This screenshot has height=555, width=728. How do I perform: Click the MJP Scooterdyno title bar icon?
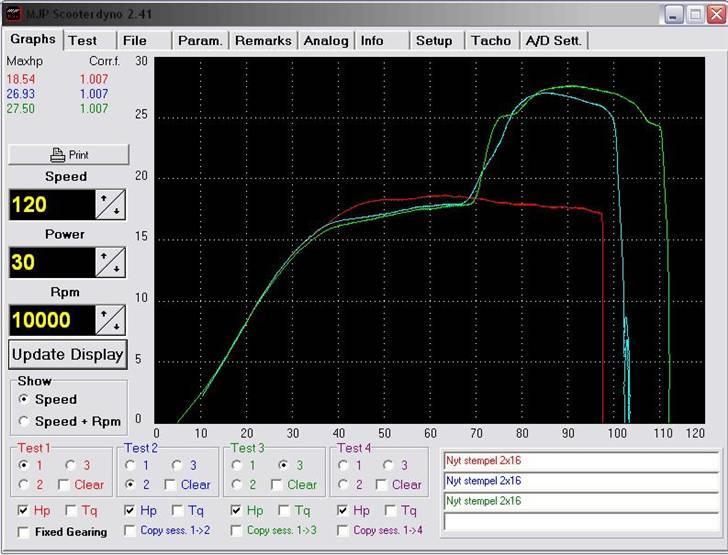pos(15,14)
